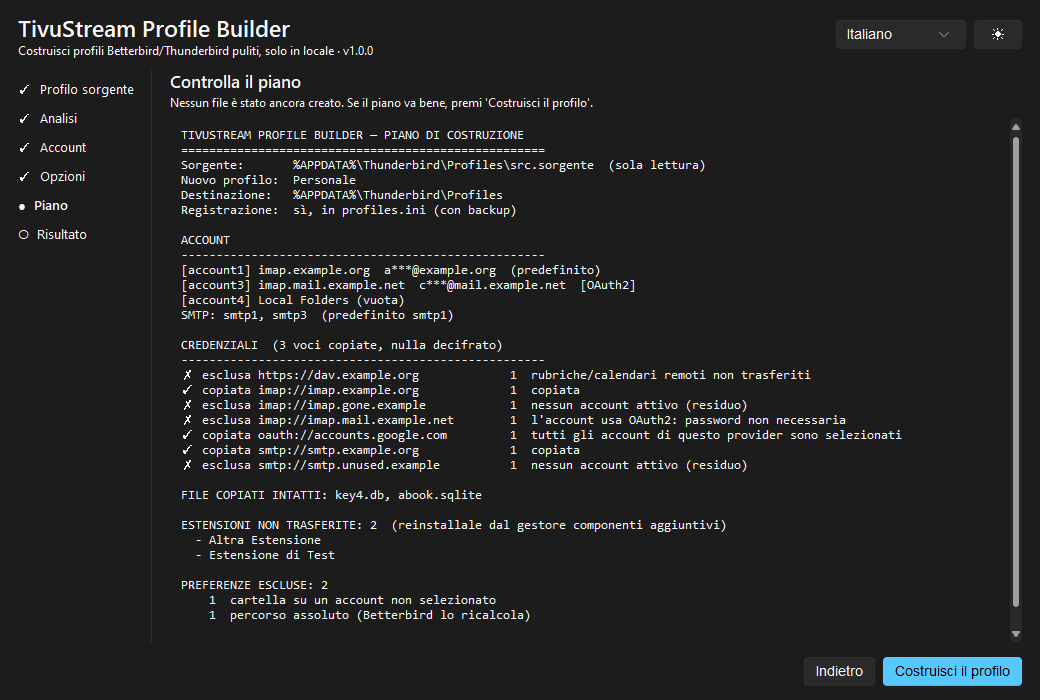
Task: Click the 'Destinazione' path line
Action: click(342, 195)
